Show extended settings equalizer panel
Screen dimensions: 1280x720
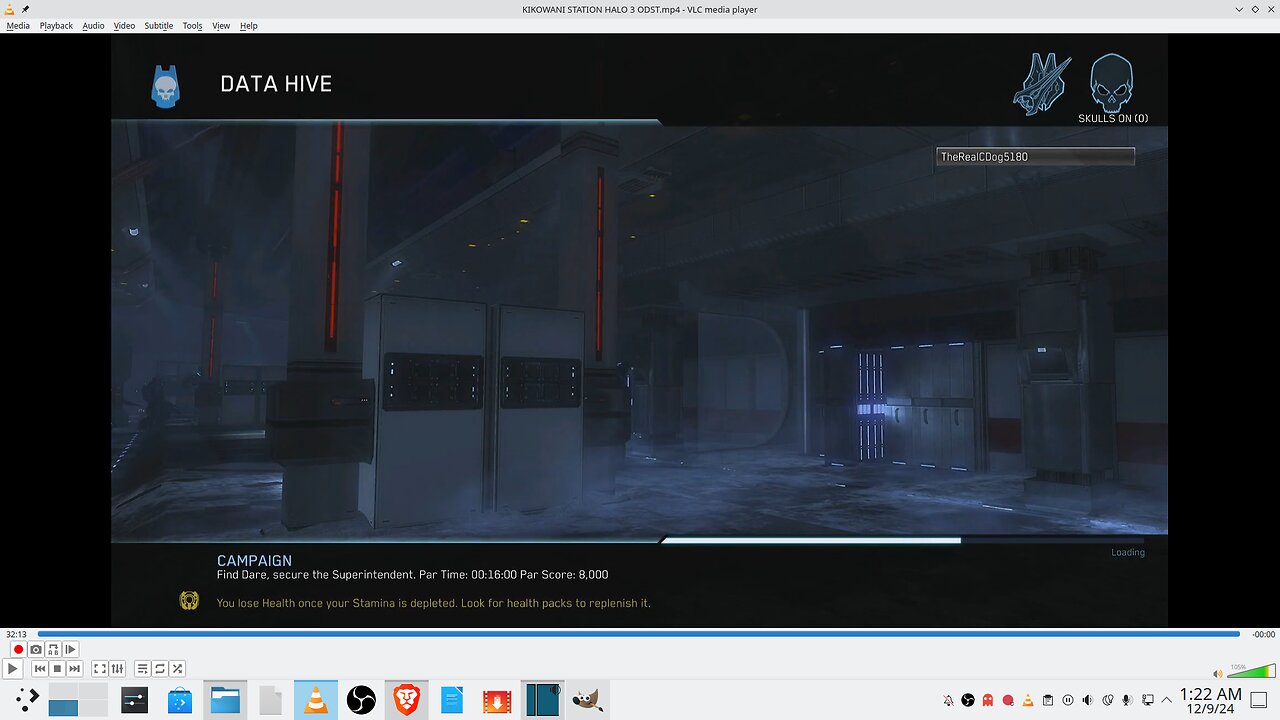click(x=117, y=668)
